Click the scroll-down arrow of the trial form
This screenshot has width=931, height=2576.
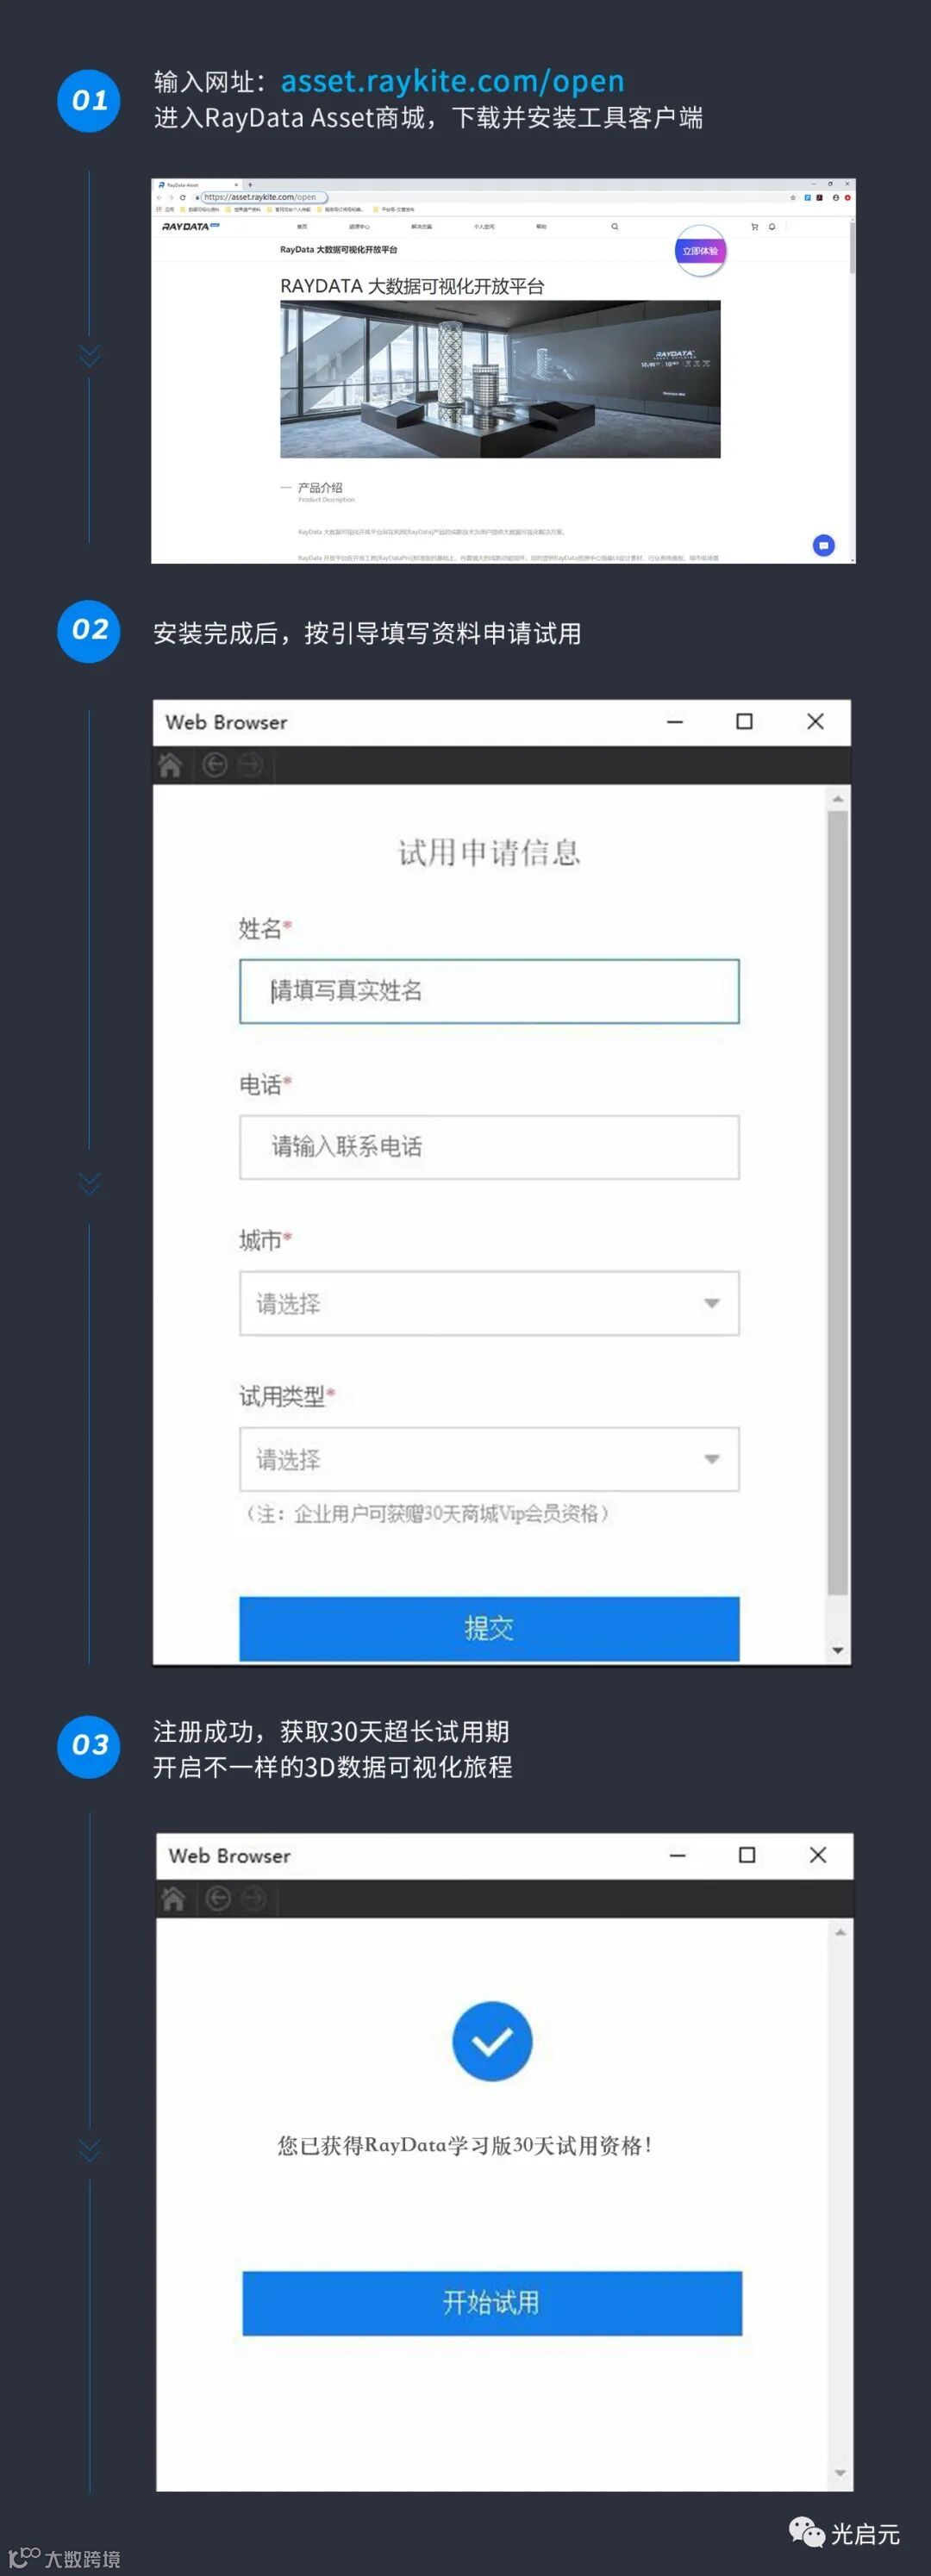838,1650
